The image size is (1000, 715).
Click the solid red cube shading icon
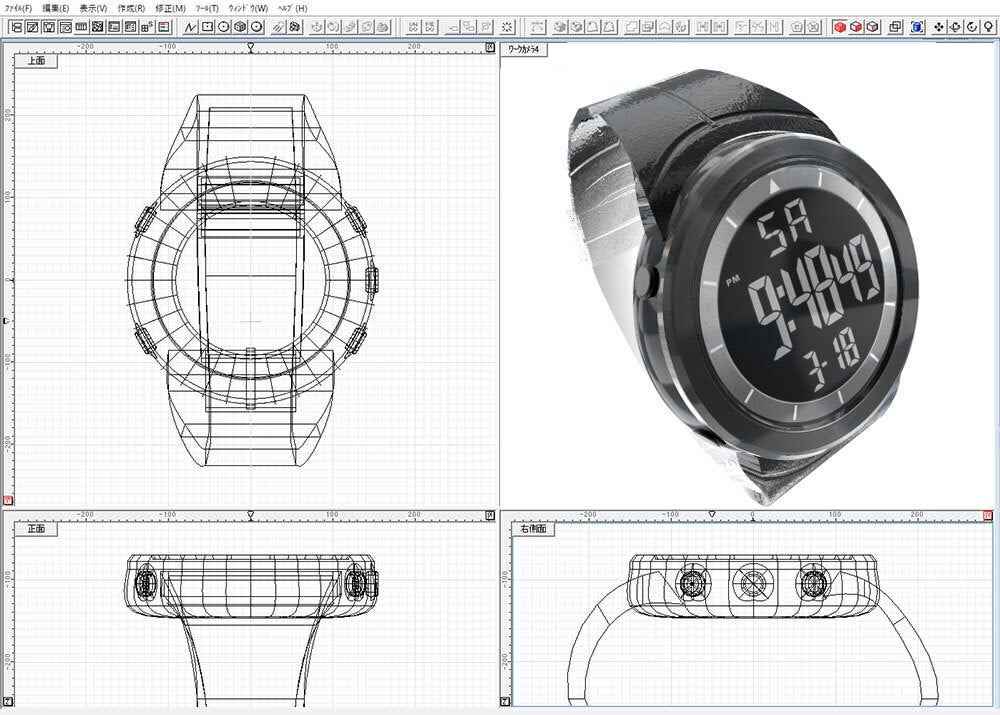click(x=840, y=27)
